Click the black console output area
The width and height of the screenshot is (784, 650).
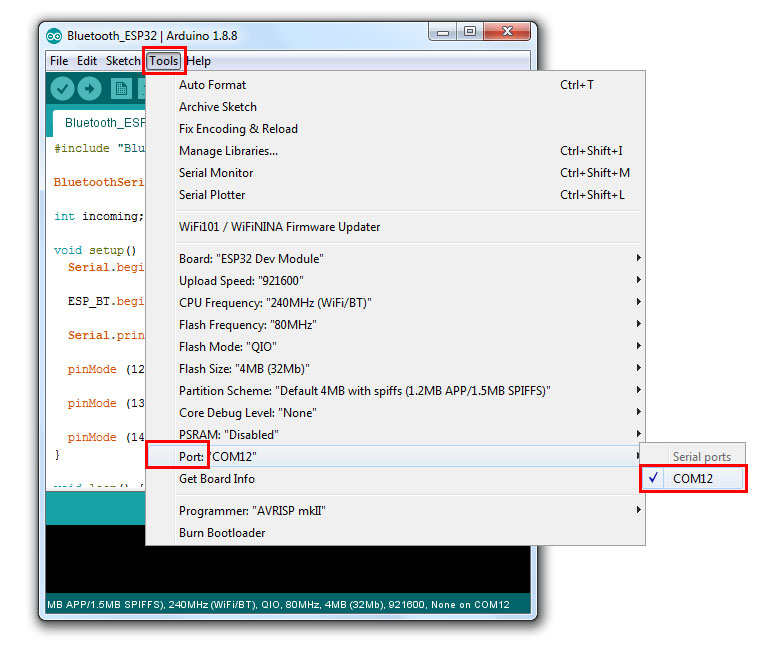(x=288, y=569)
